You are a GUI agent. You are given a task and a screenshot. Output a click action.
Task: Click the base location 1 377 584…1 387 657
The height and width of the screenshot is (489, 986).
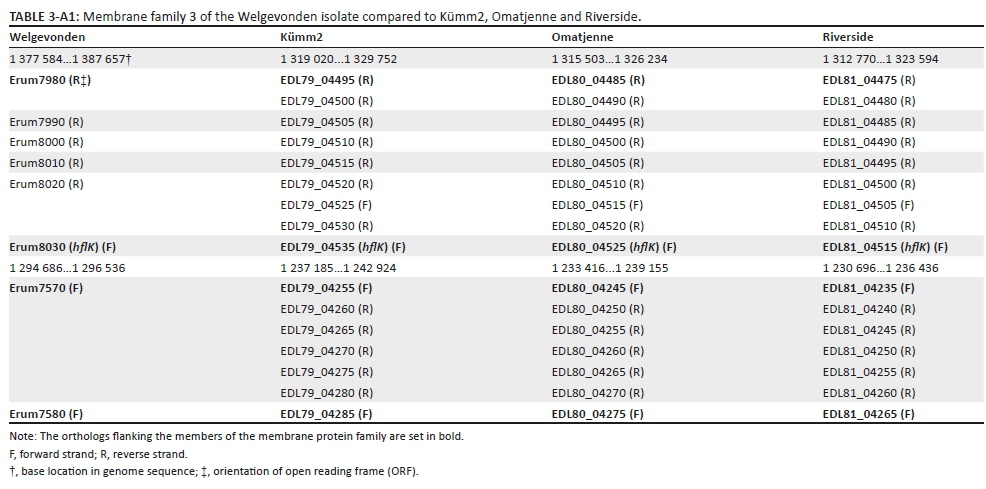click(70, 59)
